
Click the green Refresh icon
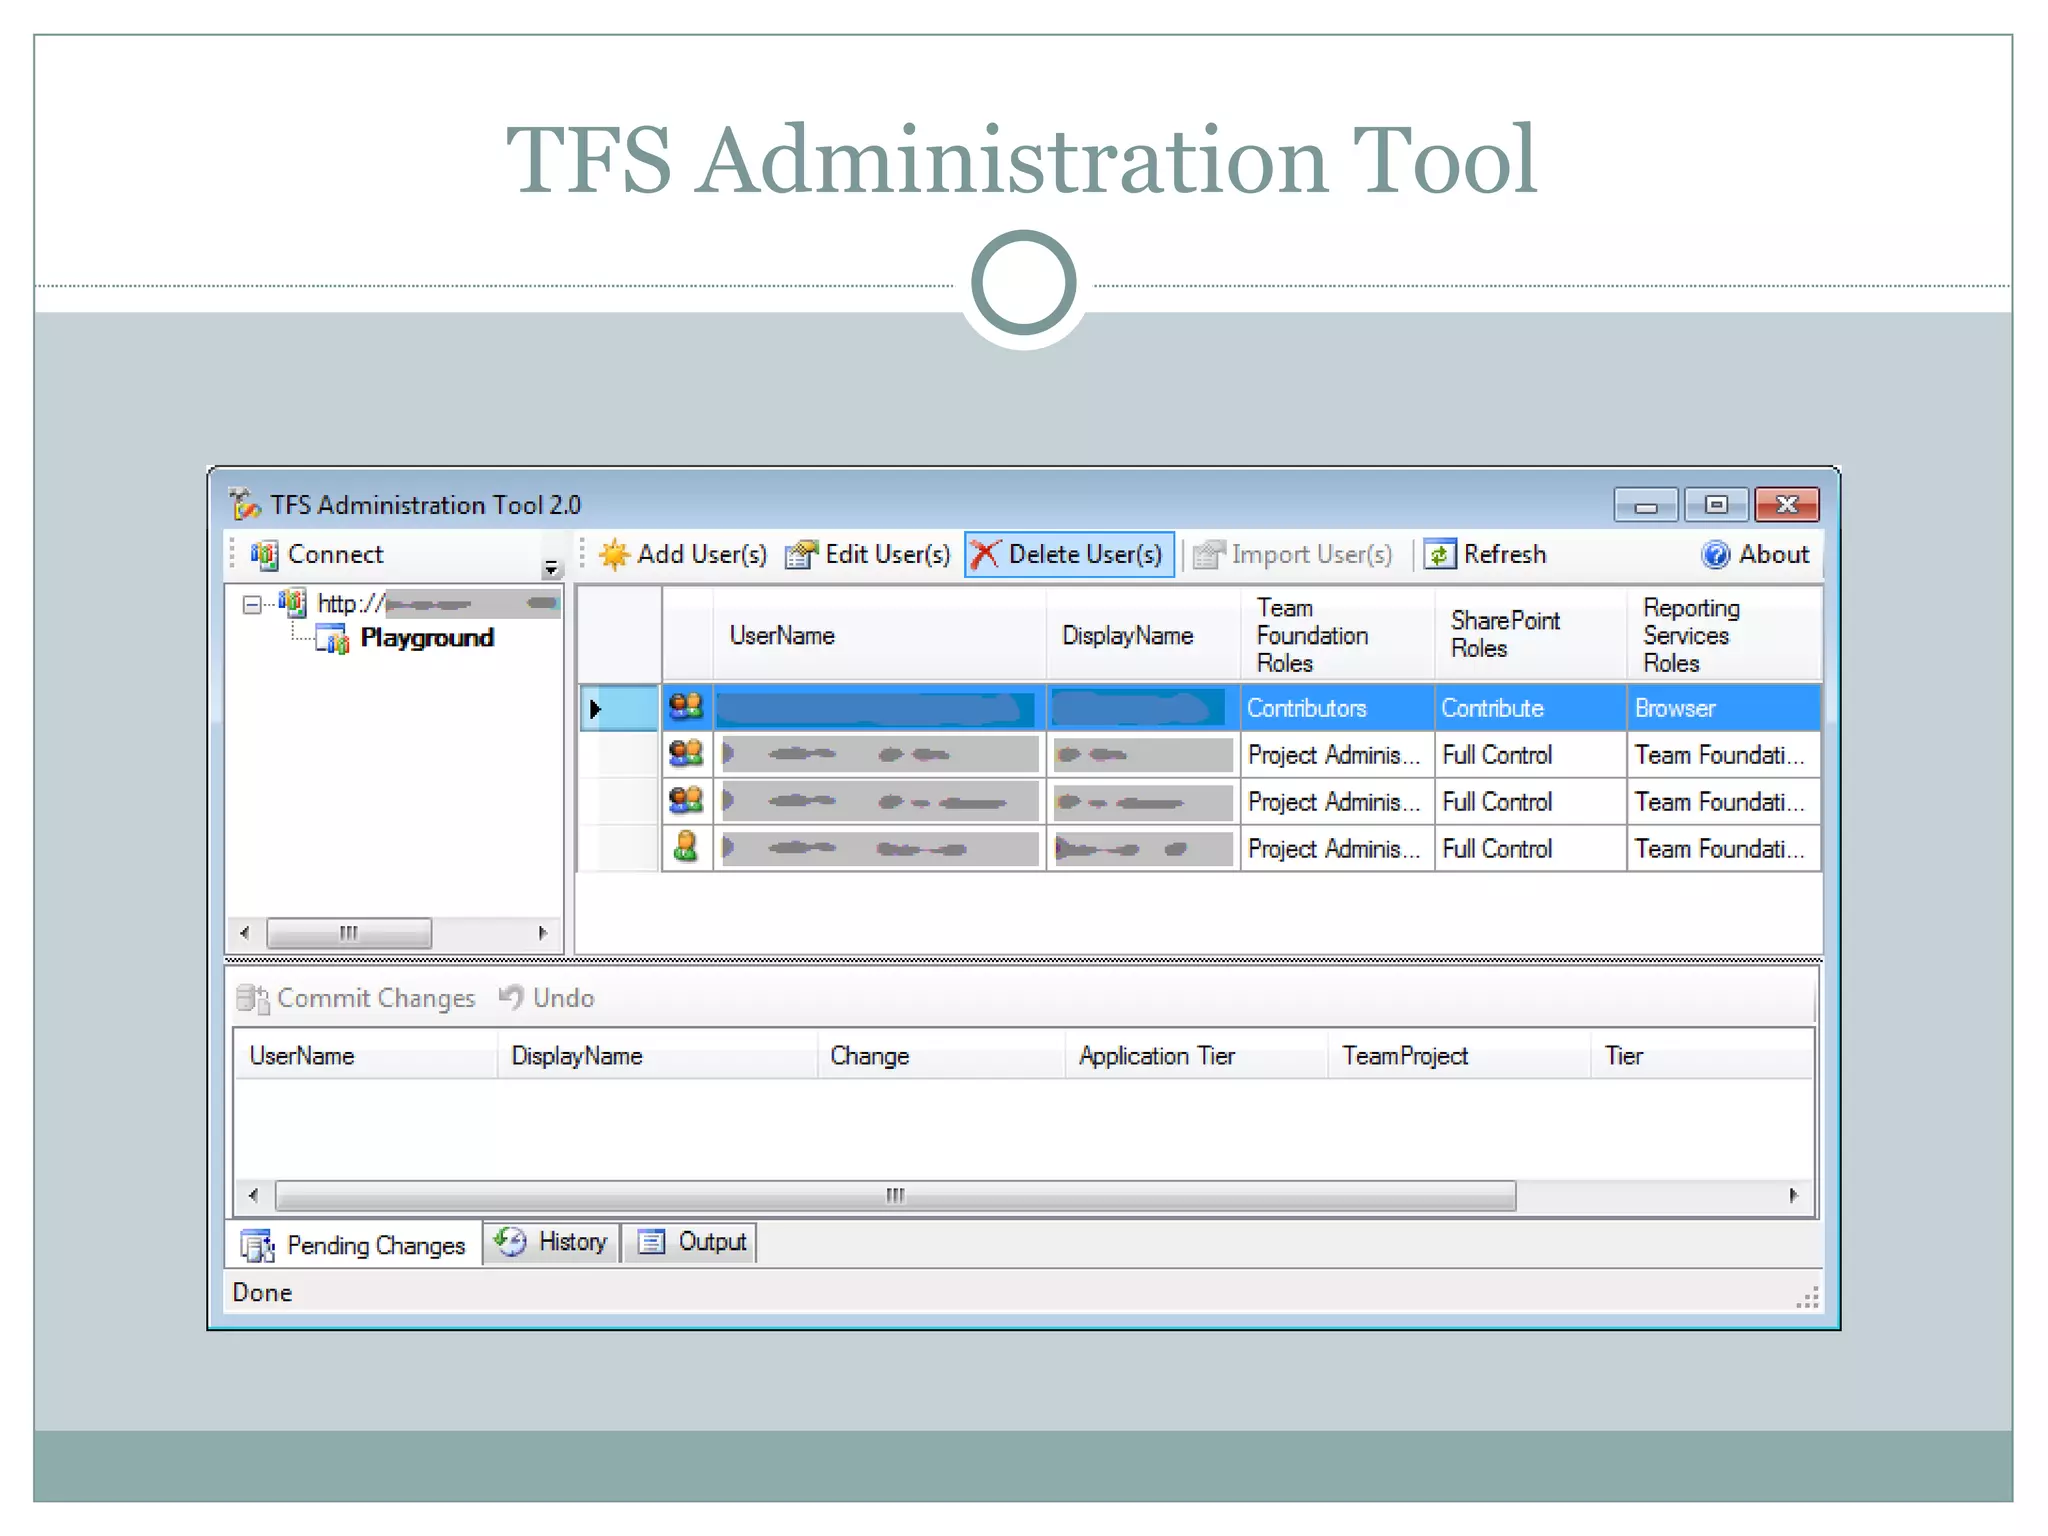click(1439, 554)
